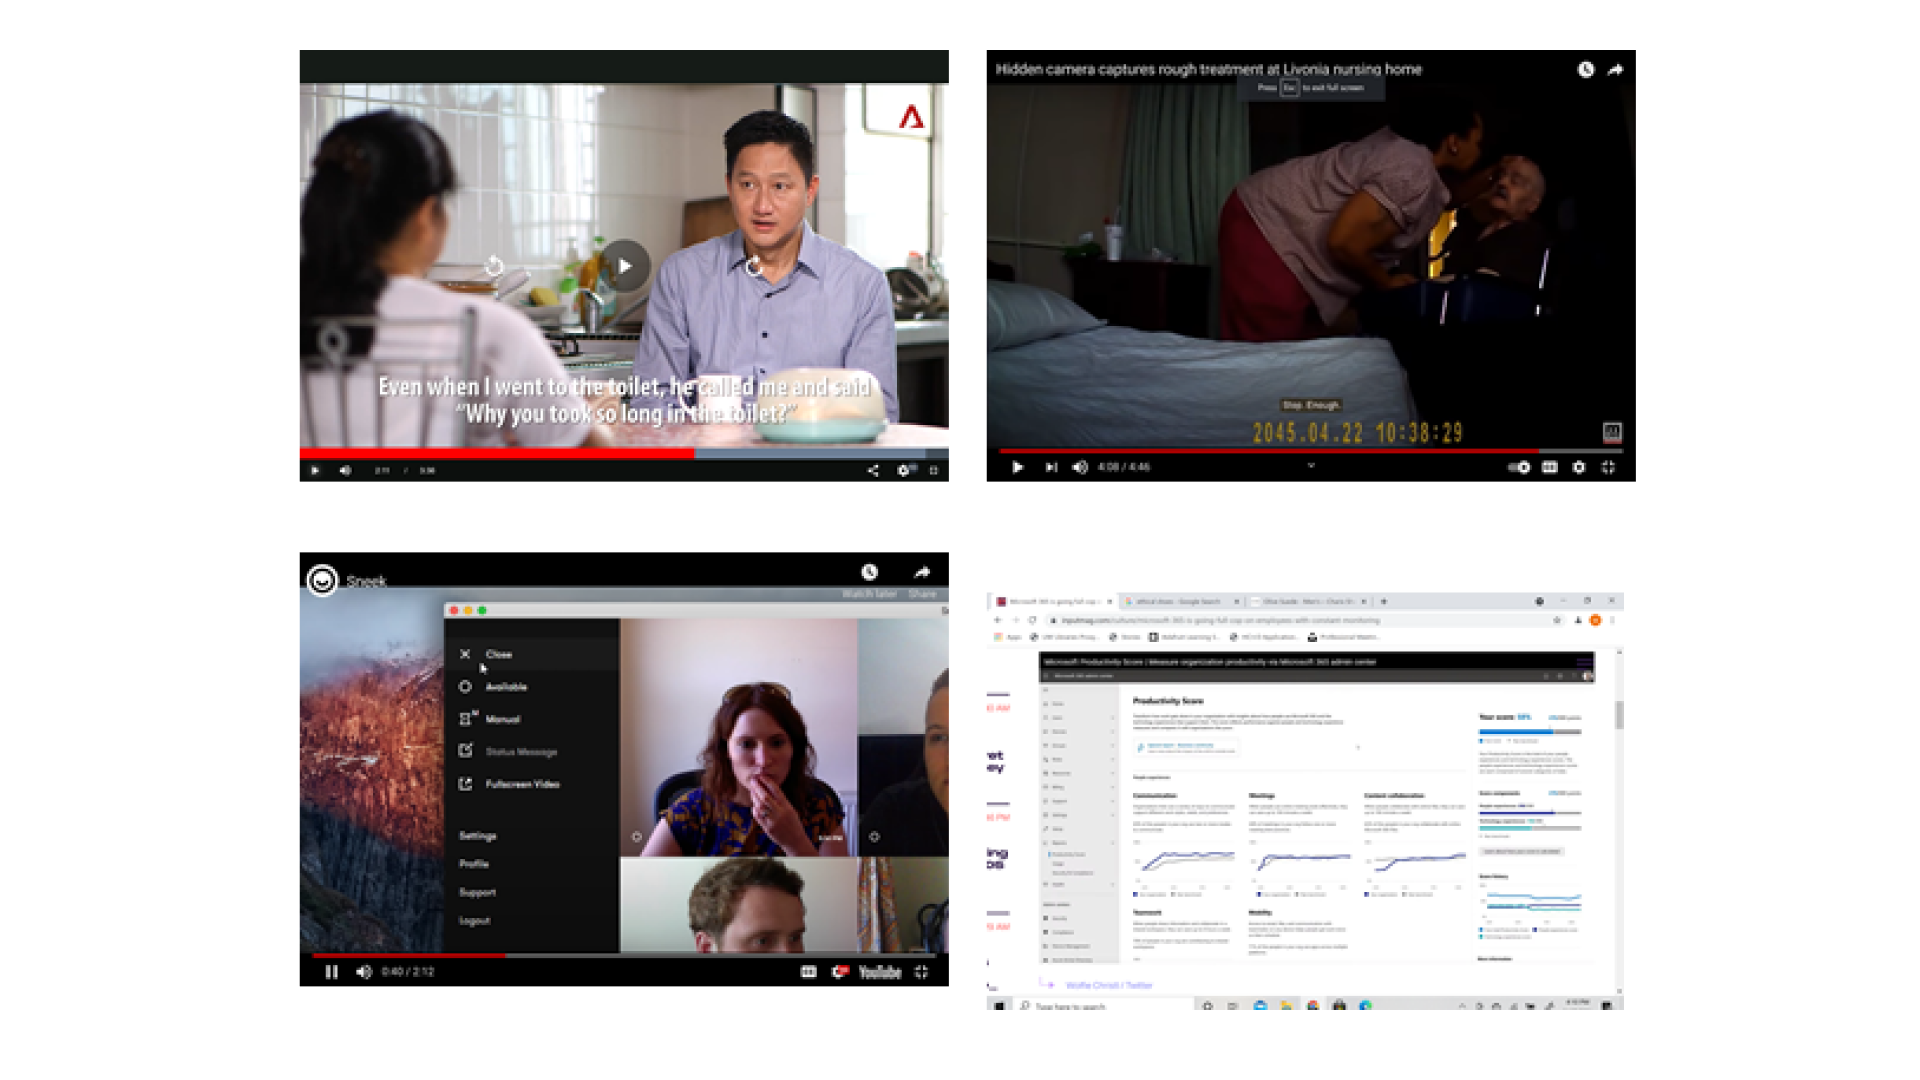Mute the Sneek video volume

pos(363,972)
